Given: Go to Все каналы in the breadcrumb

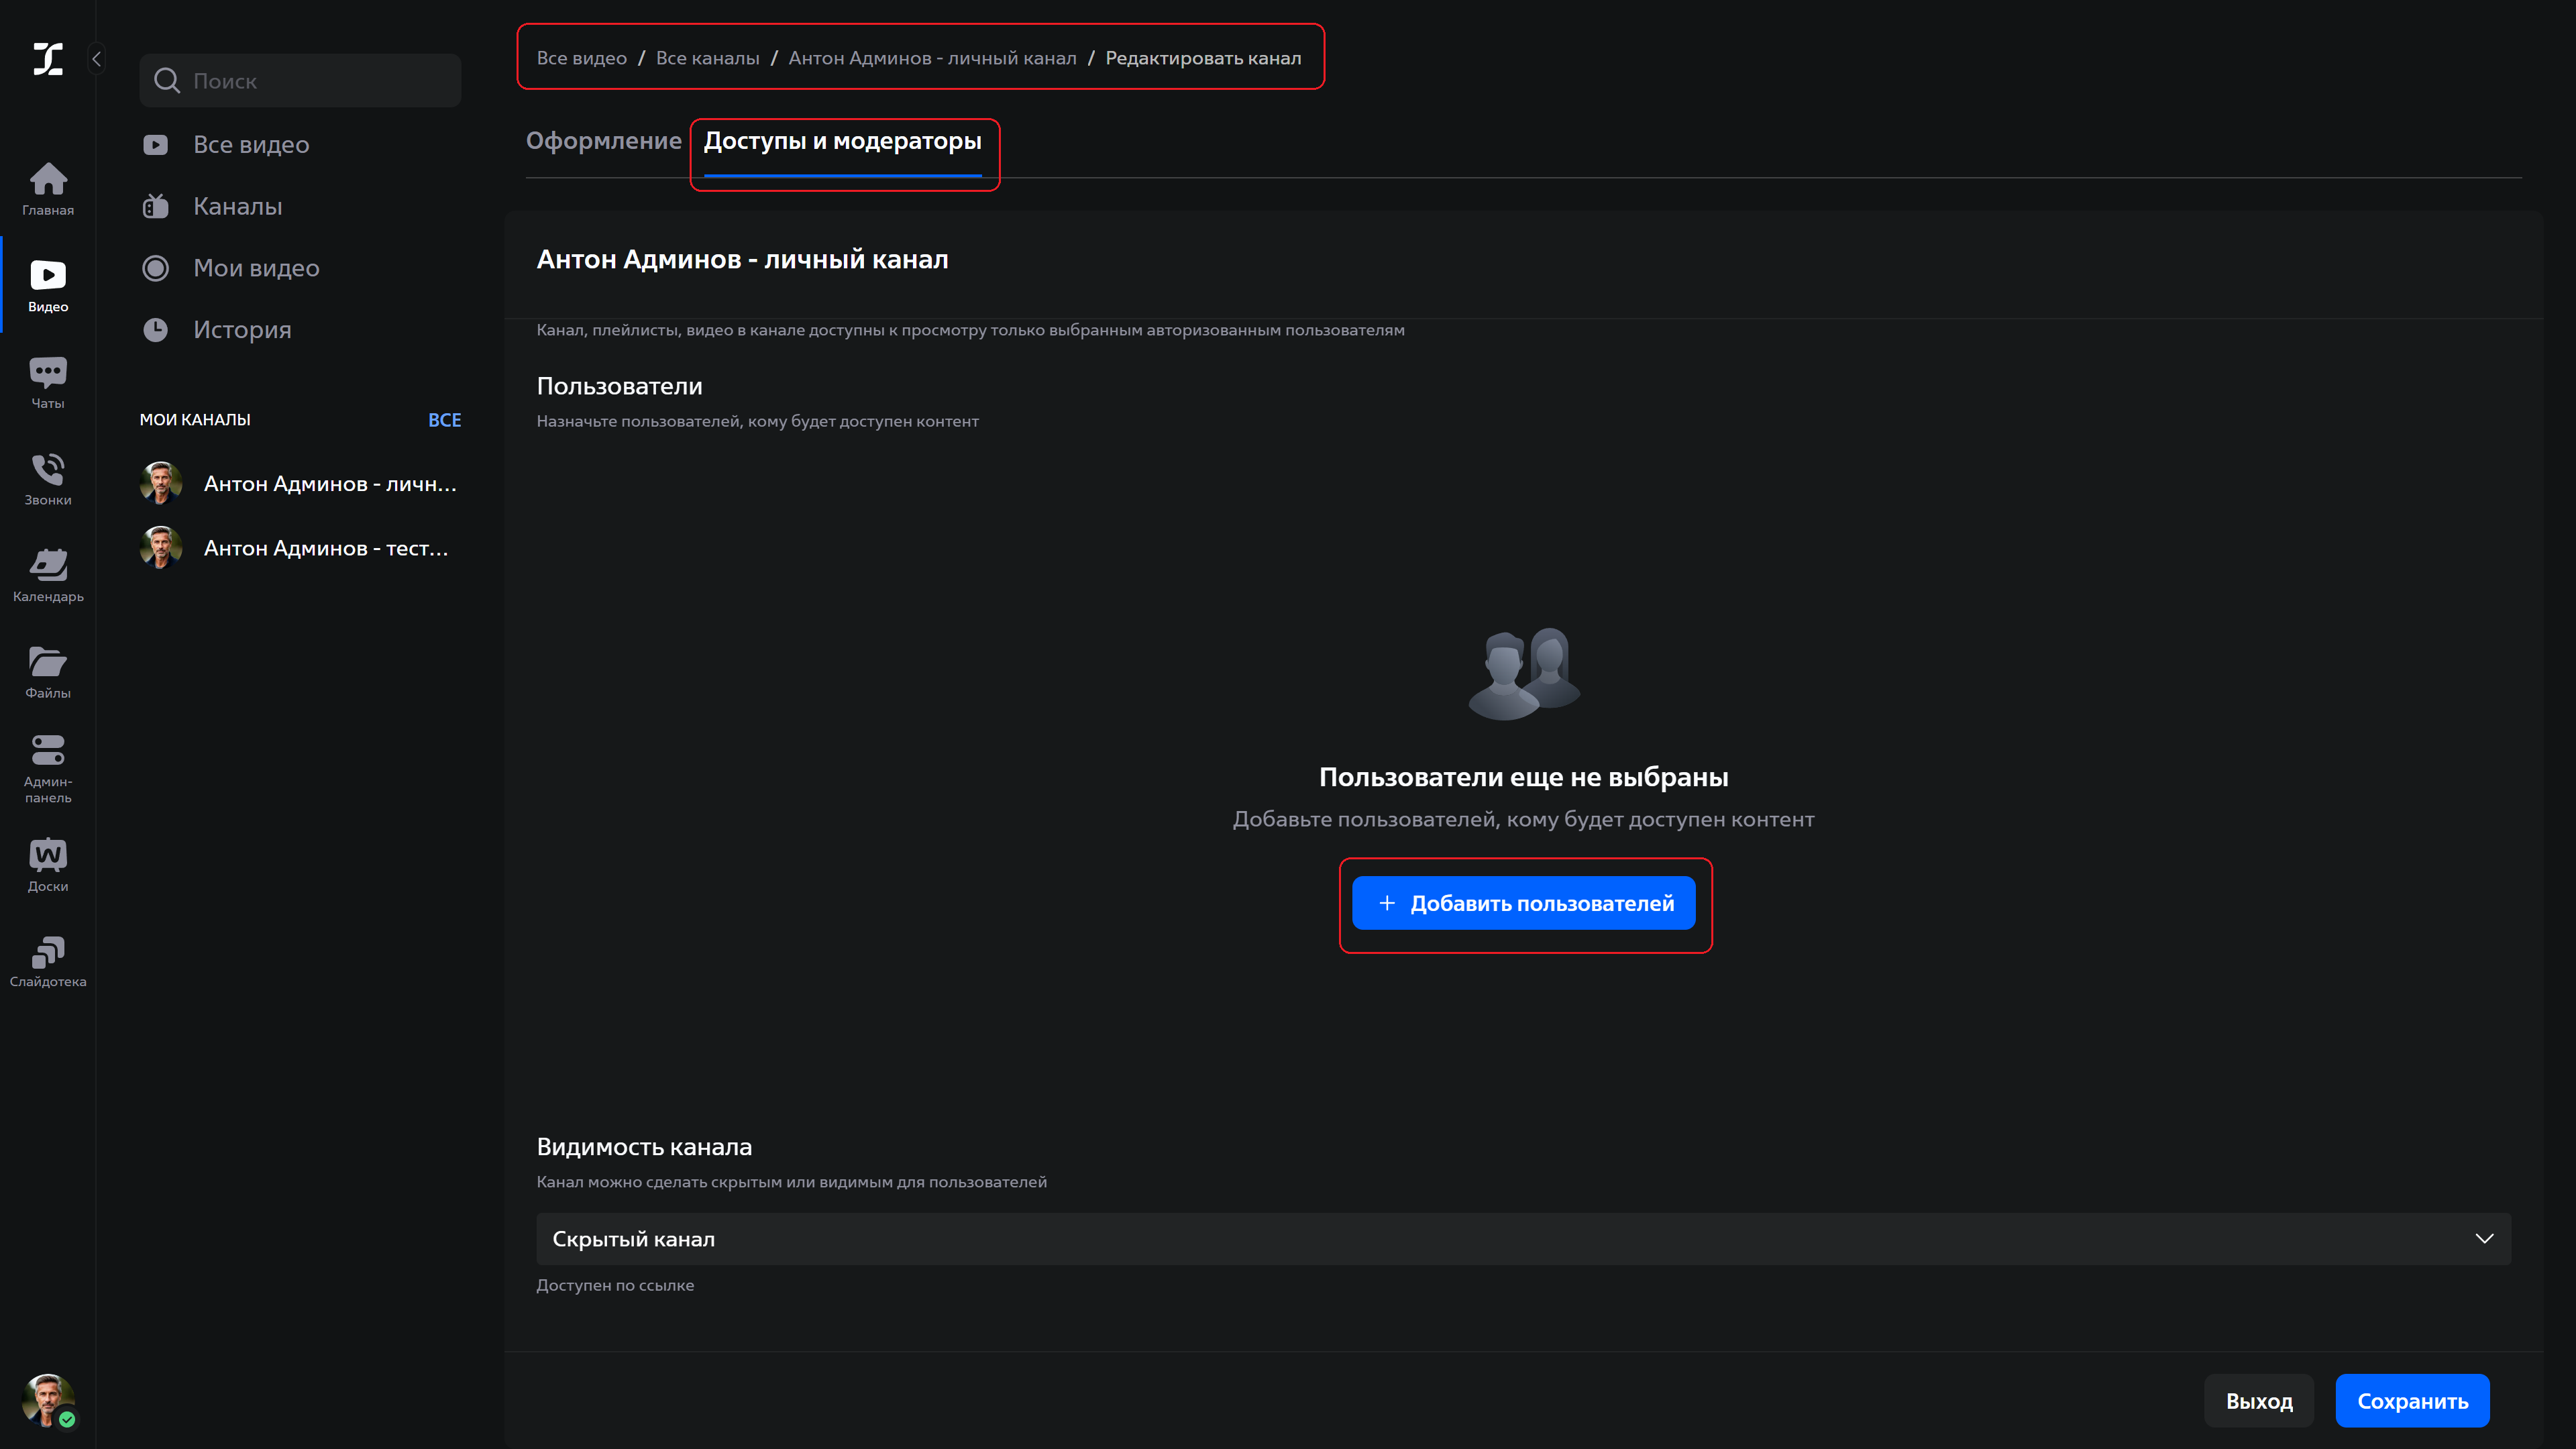Looking at the screenshot, I should pos(707,57).
